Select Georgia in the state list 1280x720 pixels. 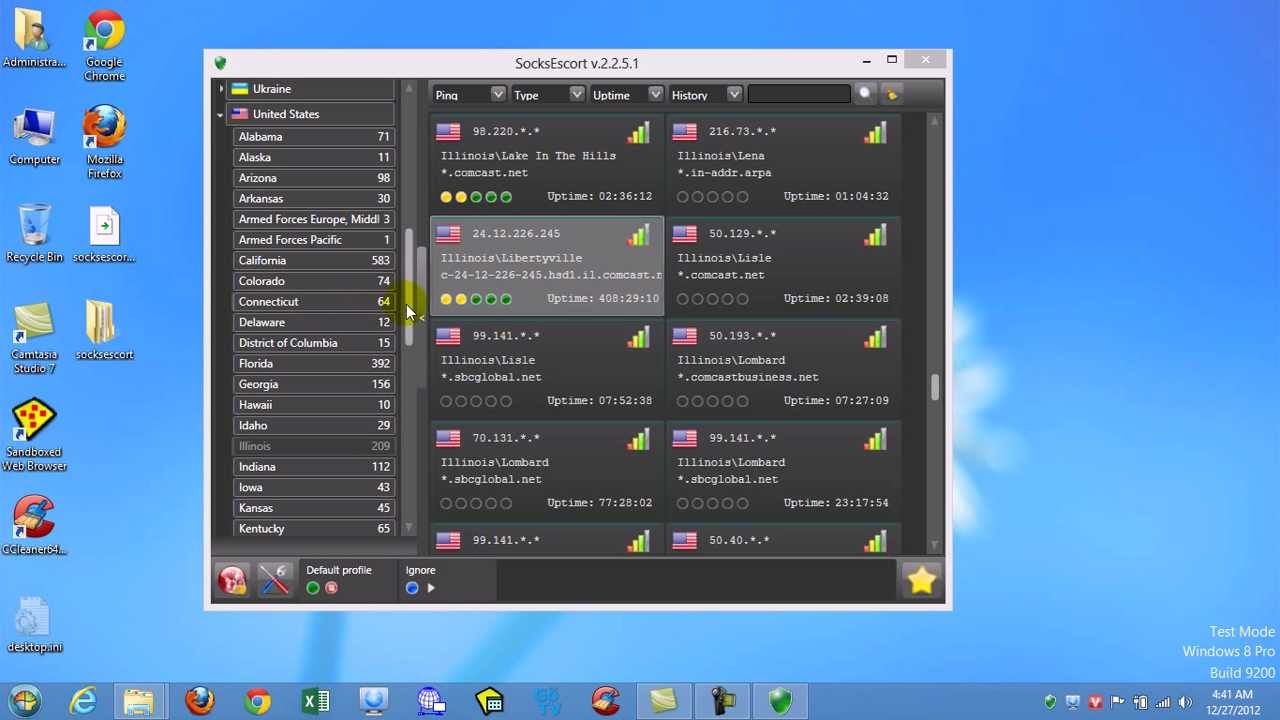click(x=314, y=384)
